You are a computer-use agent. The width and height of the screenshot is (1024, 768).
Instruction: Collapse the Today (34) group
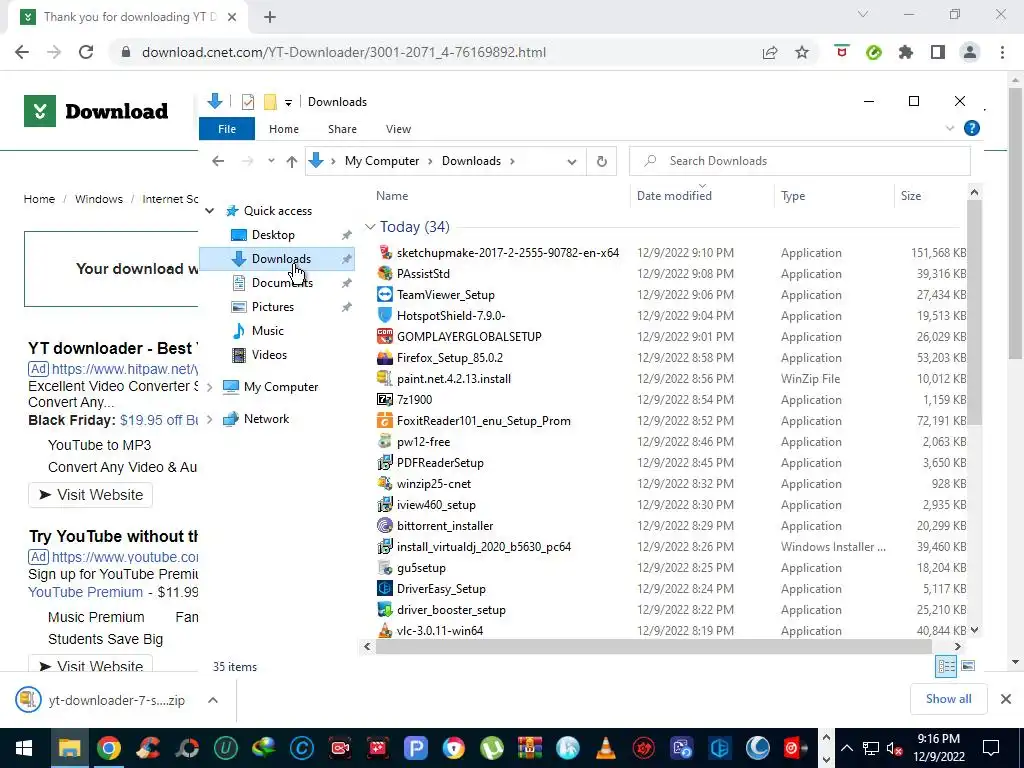370,227
